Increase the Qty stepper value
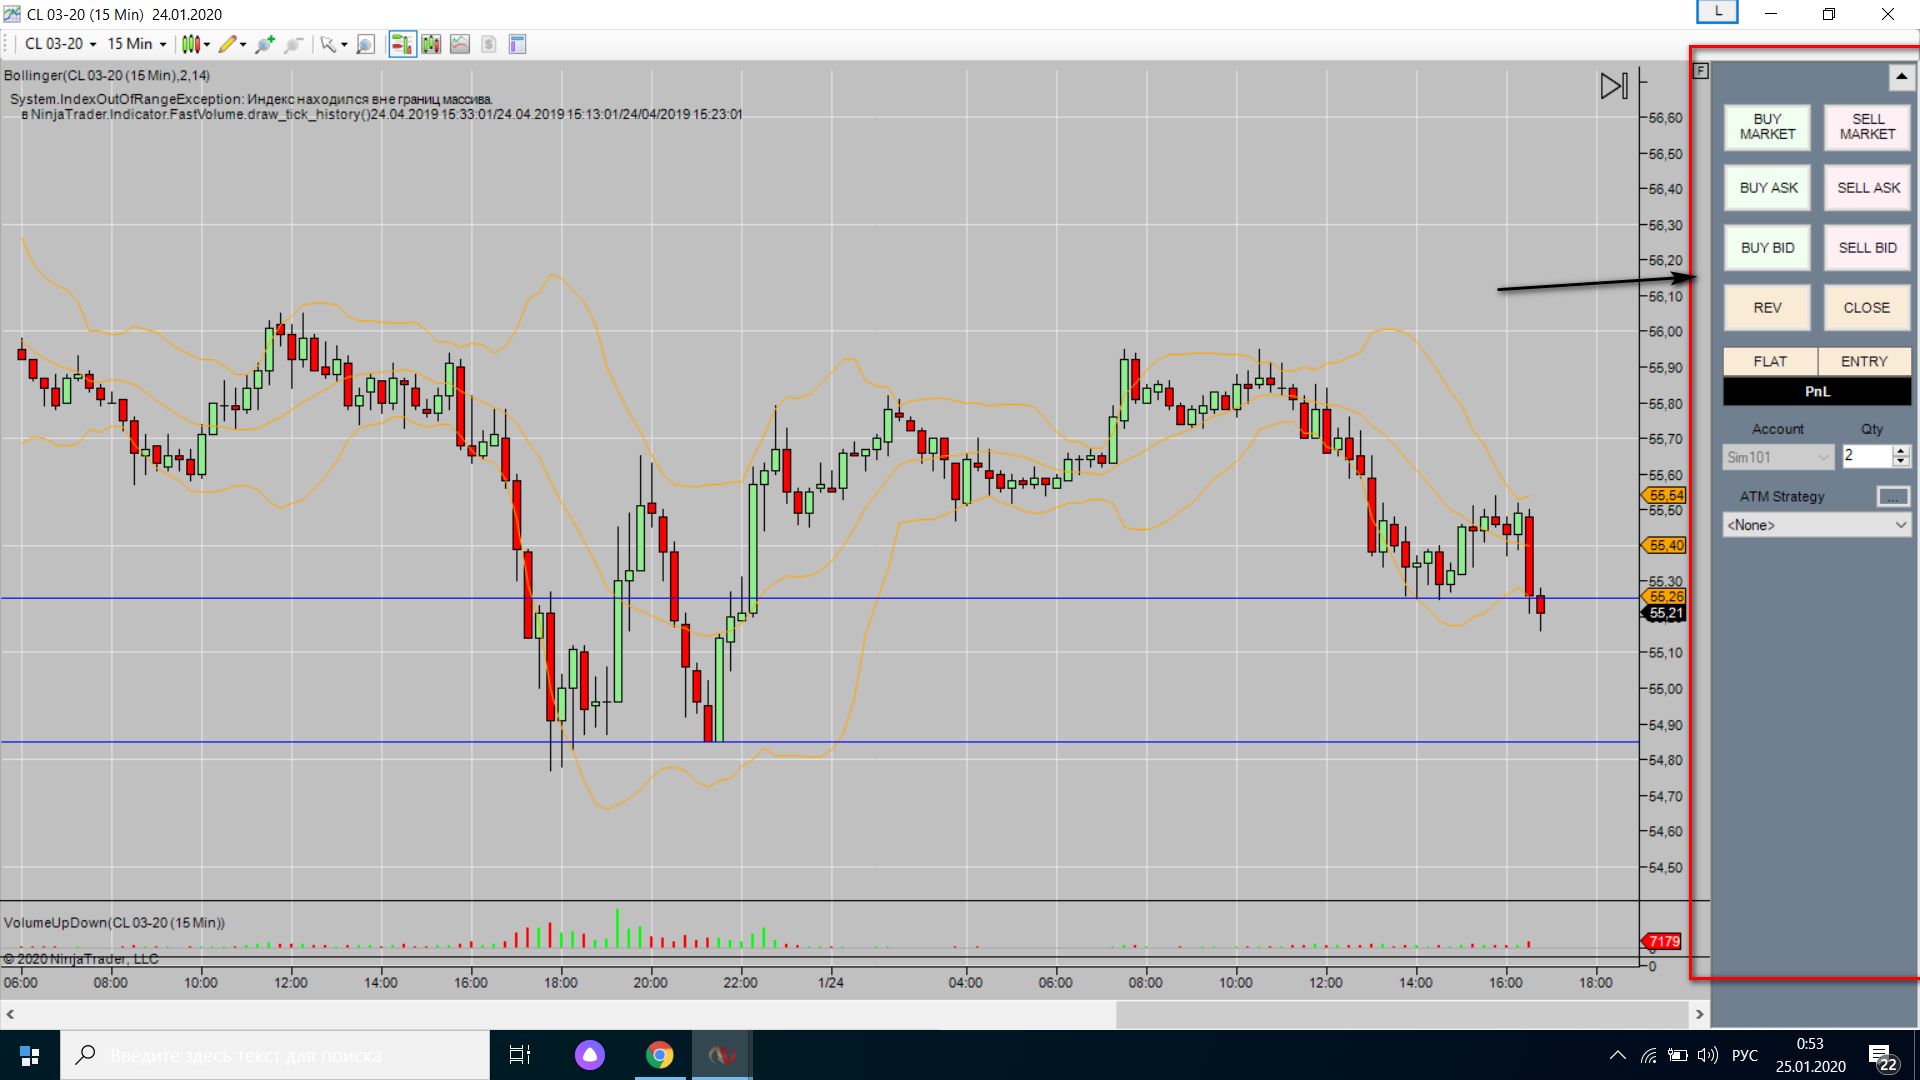Image resolution: width=1920 pixels, height=1080 pixels. (x=1901, y=451)
